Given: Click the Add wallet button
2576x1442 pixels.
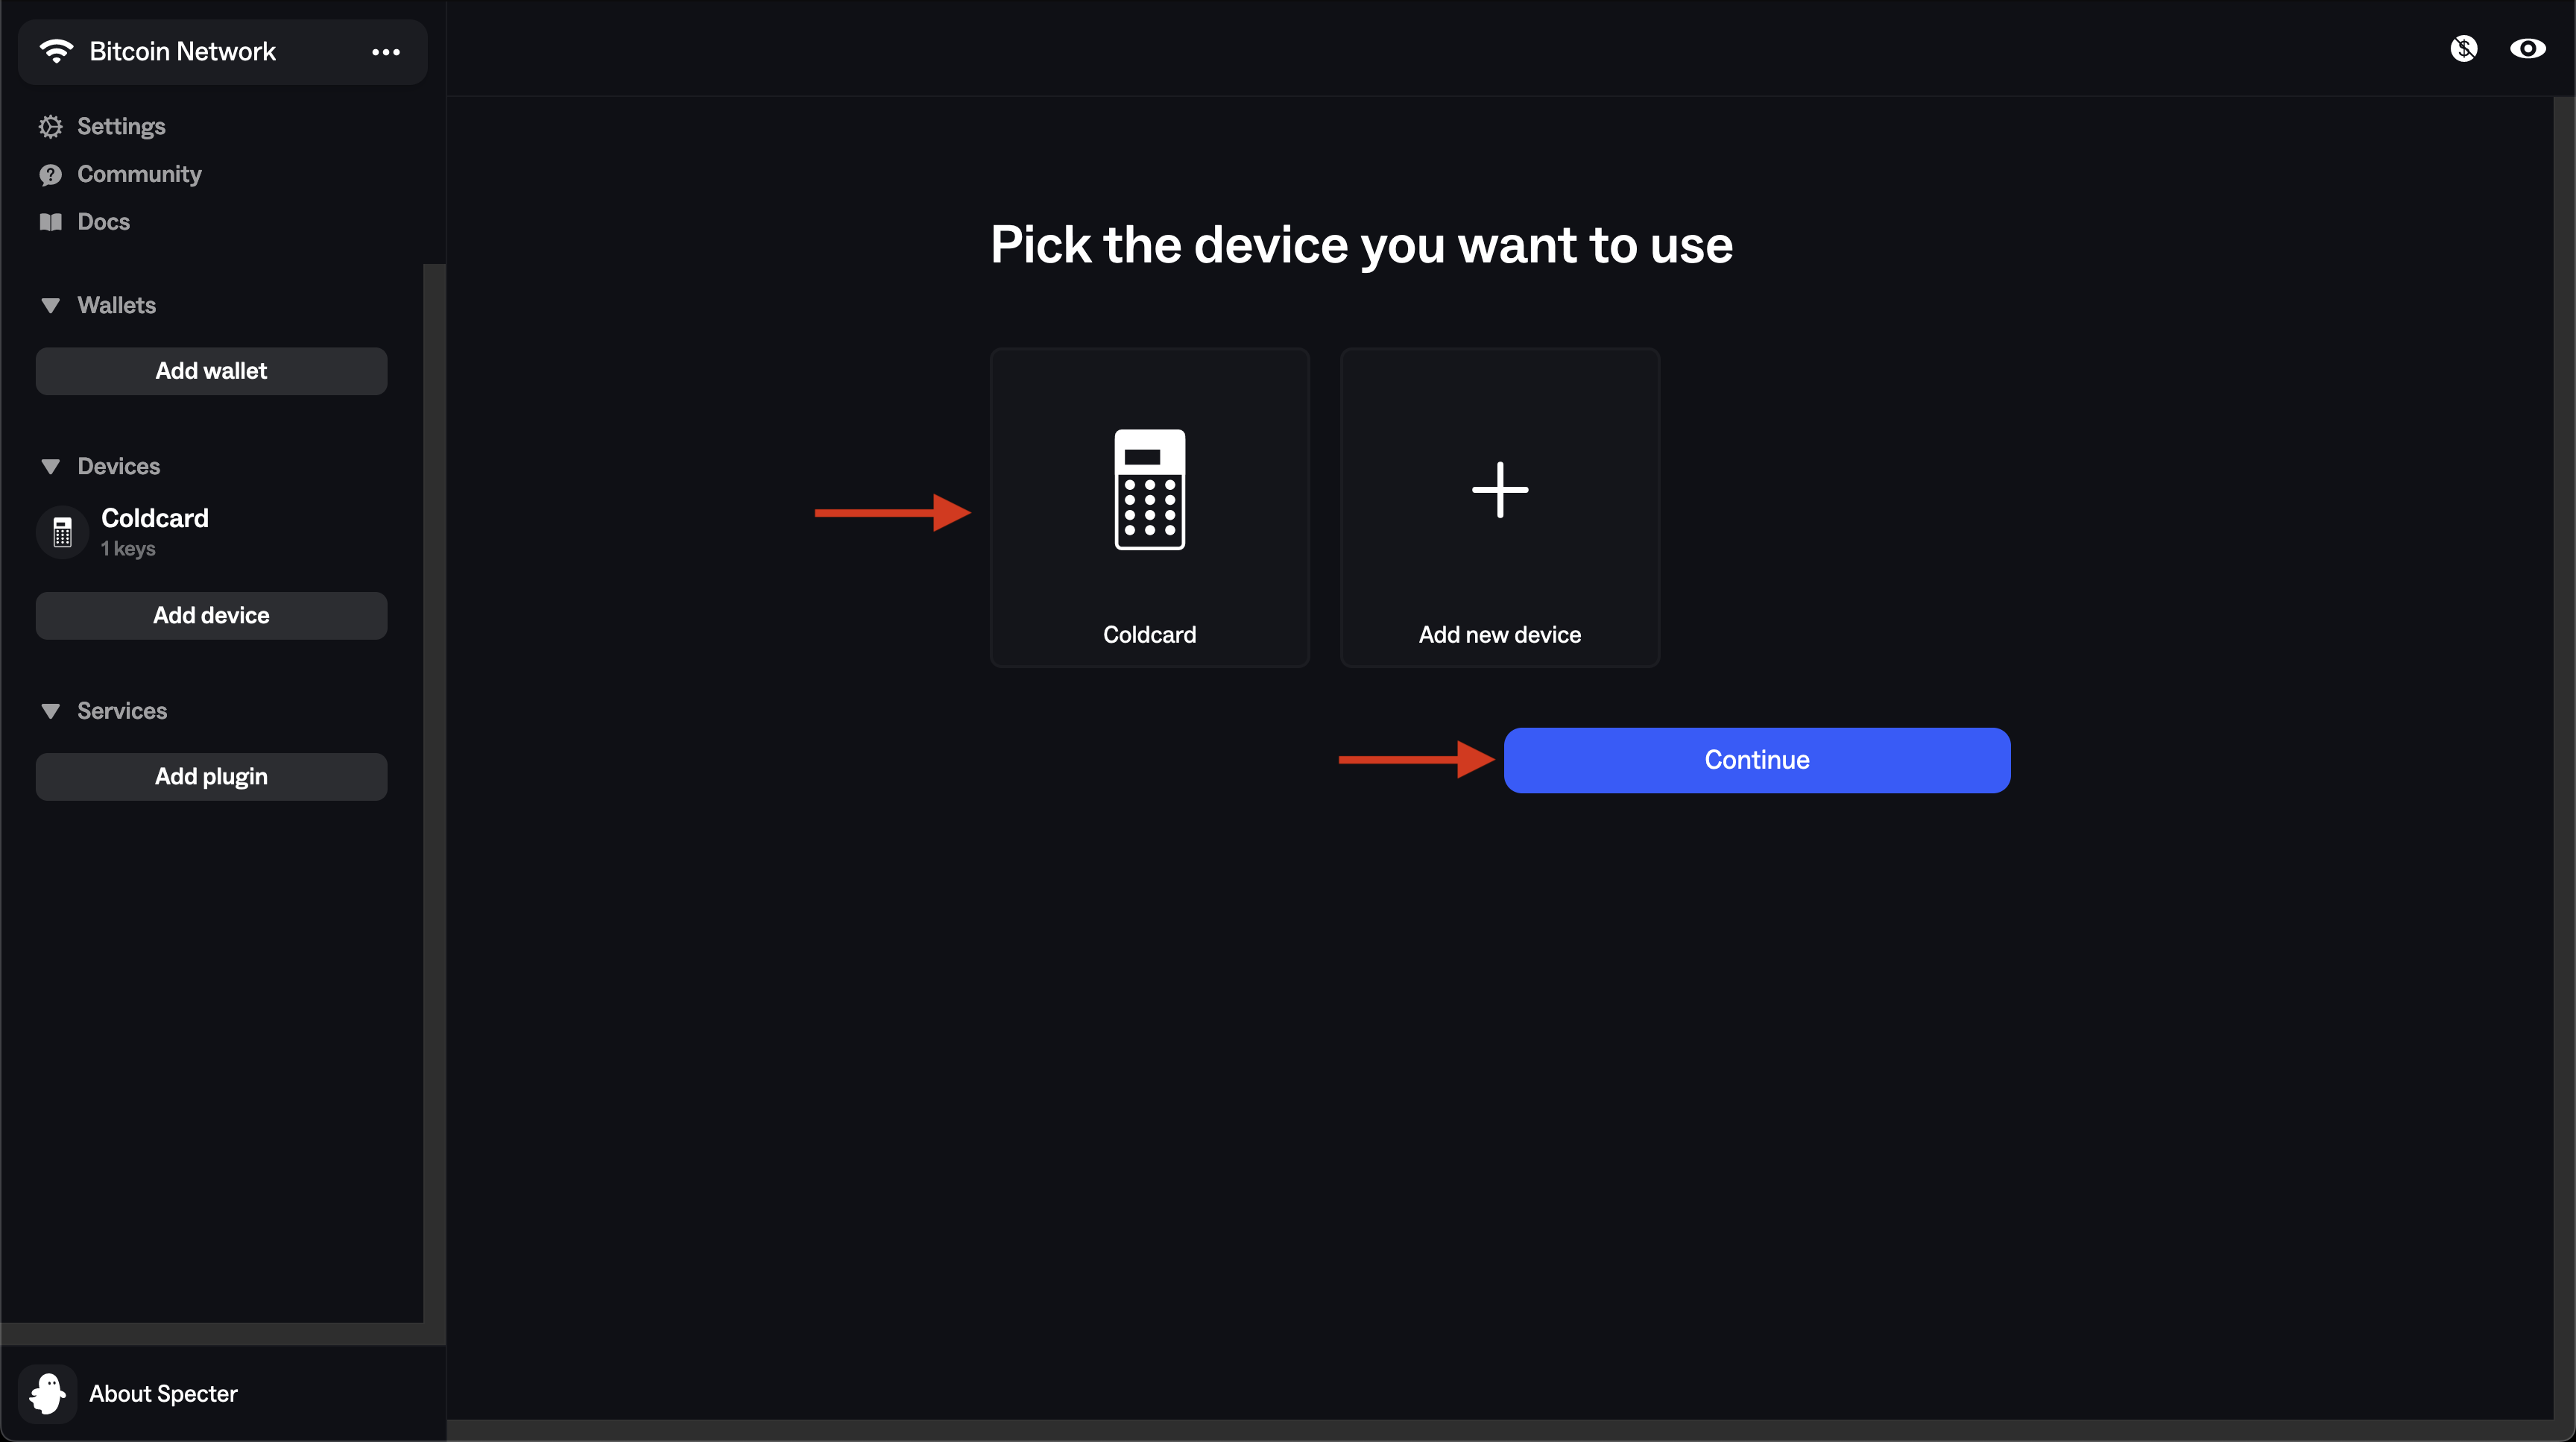Looking at the screenshot, I should click(211, 371).
